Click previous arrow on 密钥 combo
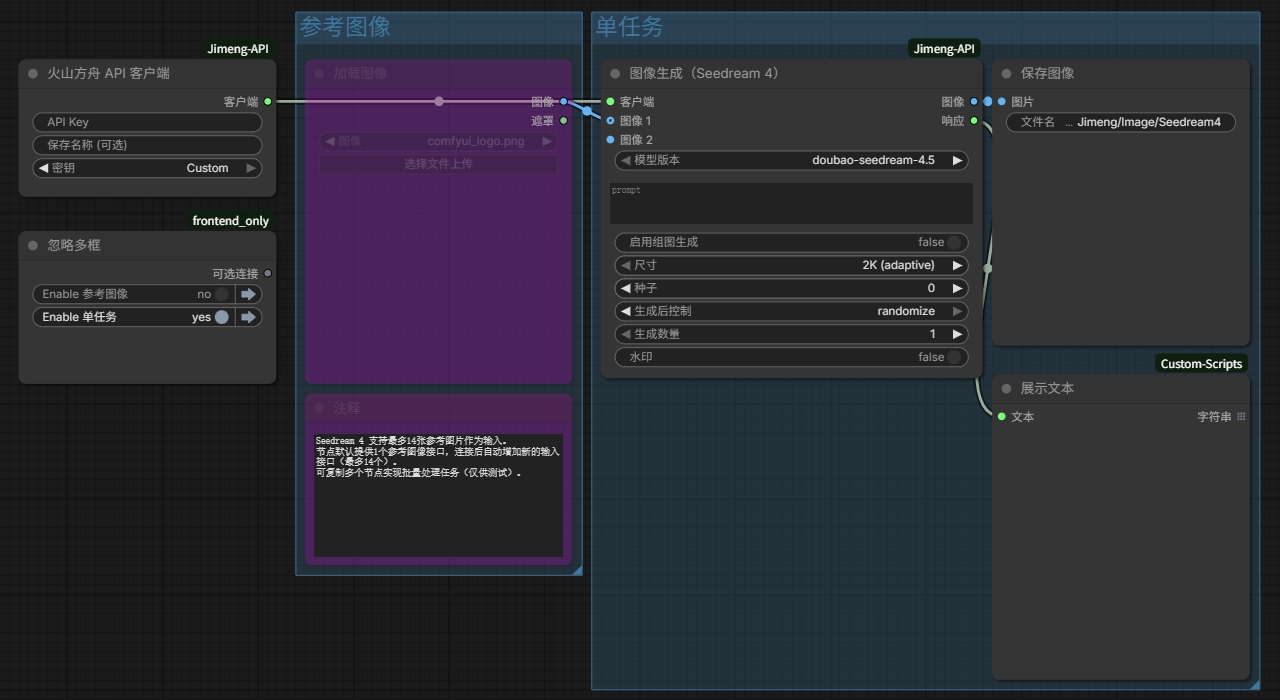This screenshot has height=700, width=1280. 43,168
